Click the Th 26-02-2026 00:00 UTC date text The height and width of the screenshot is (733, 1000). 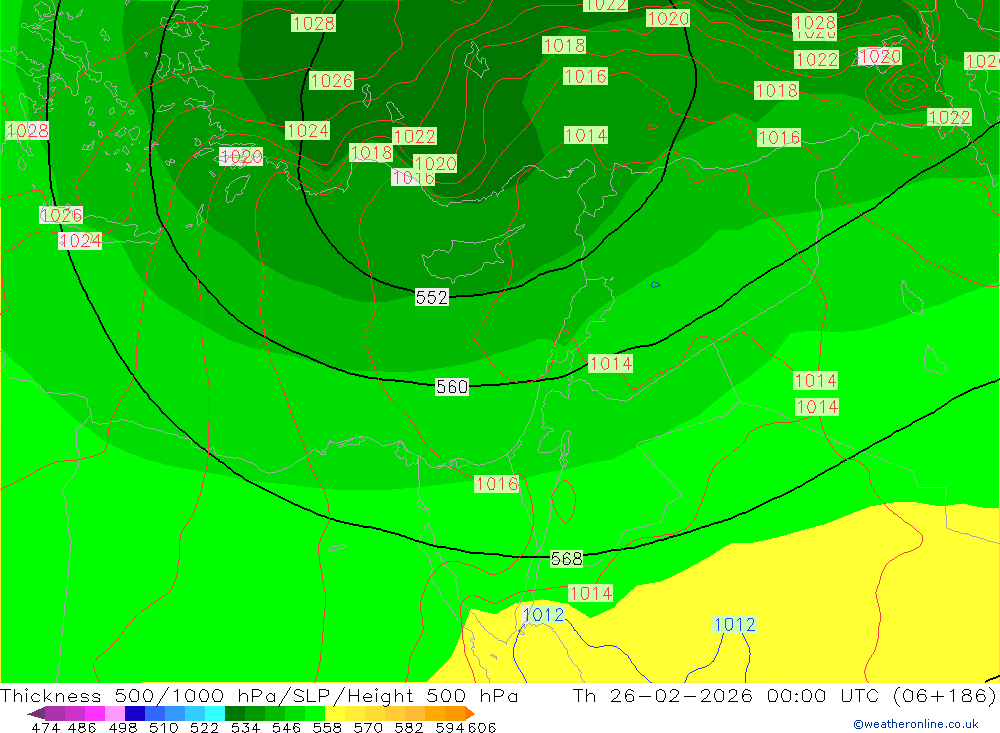pos(726,695)
